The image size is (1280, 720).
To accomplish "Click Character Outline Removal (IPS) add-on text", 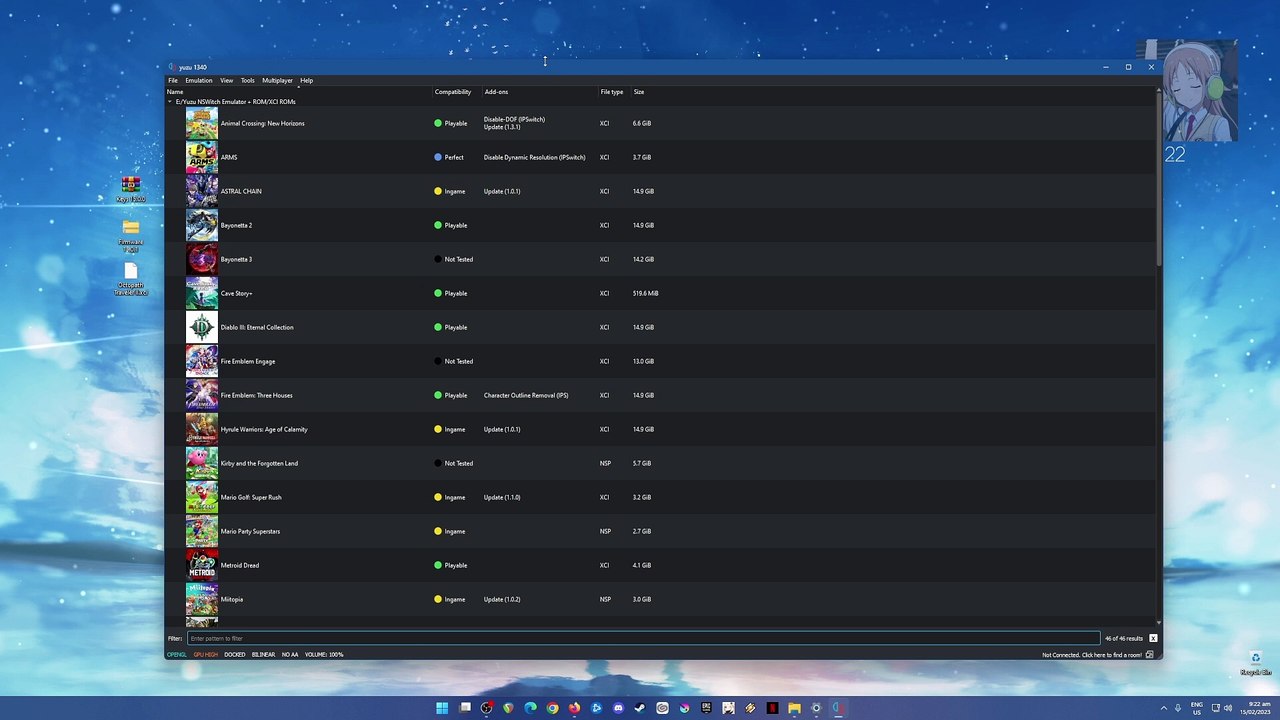I will [x=526, y=396].
